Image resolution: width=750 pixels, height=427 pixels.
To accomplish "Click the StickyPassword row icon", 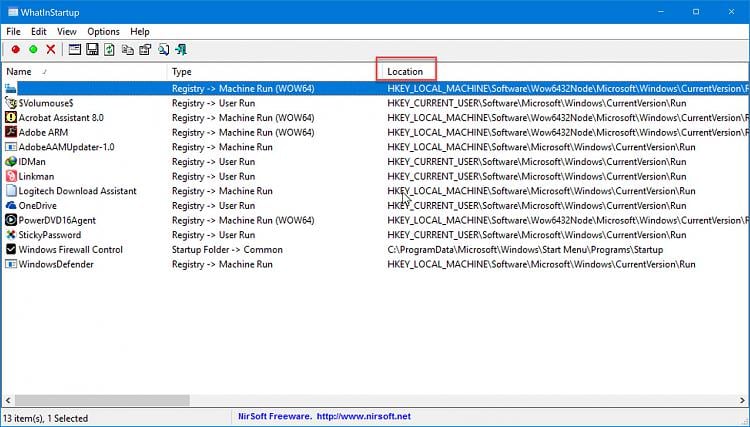I will pos(11,235).
